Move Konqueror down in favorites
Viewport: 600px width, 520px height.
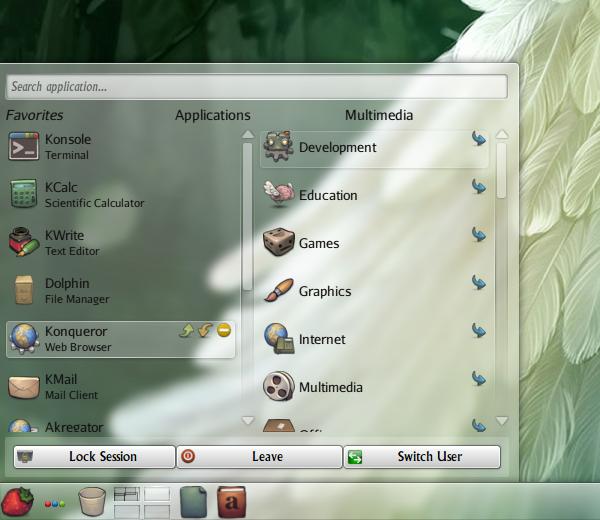tap(205, 330)
